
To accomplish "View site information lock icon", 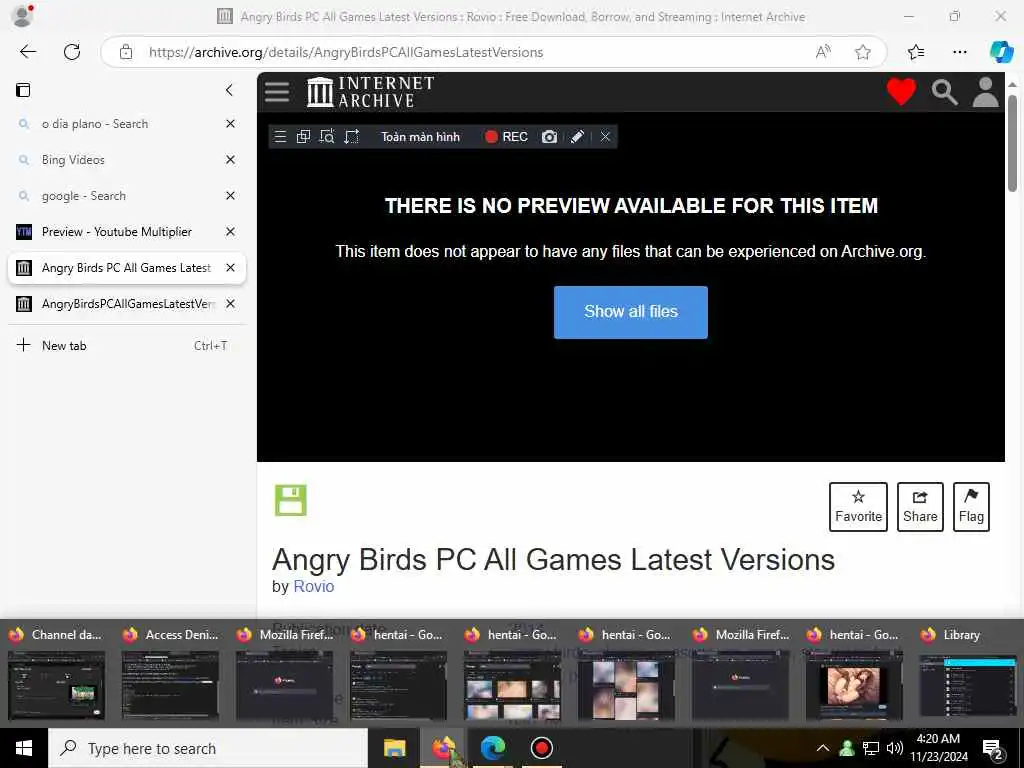I will click(x=126, y=52).
